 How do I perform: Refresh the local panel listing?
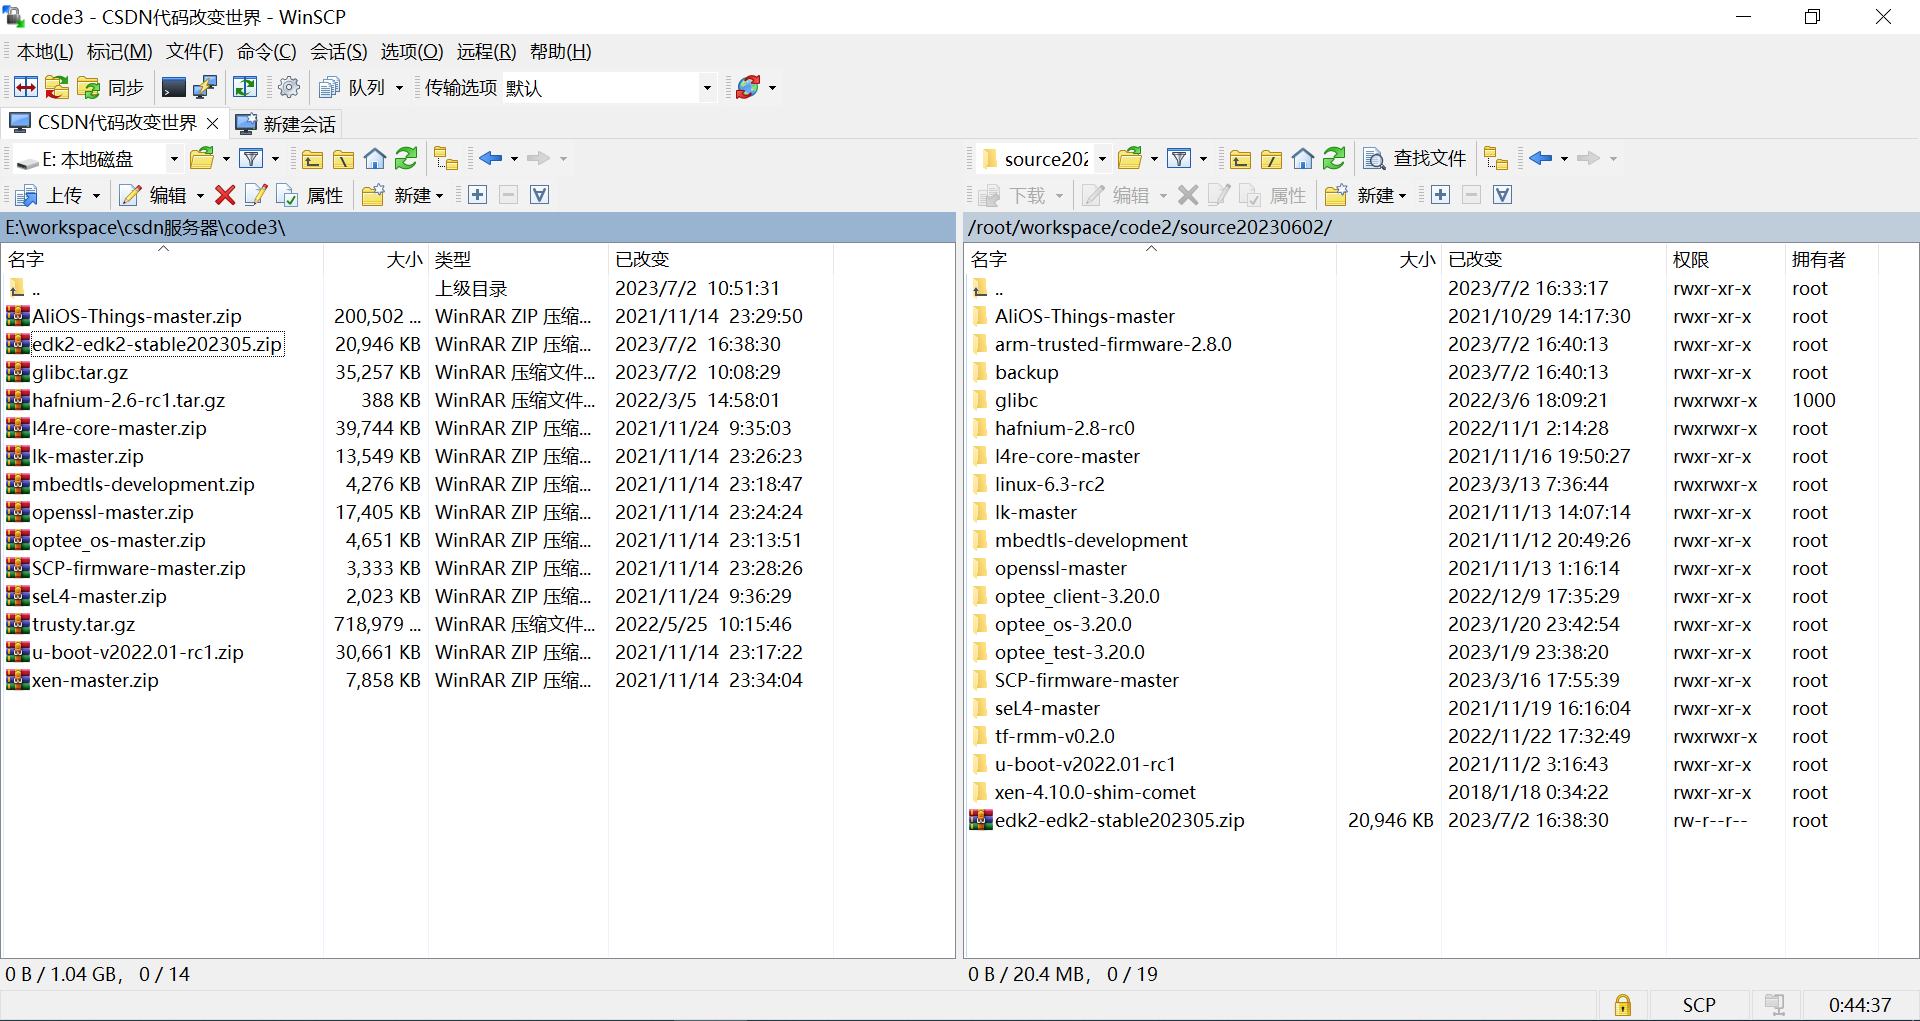[x=406, y=159]
